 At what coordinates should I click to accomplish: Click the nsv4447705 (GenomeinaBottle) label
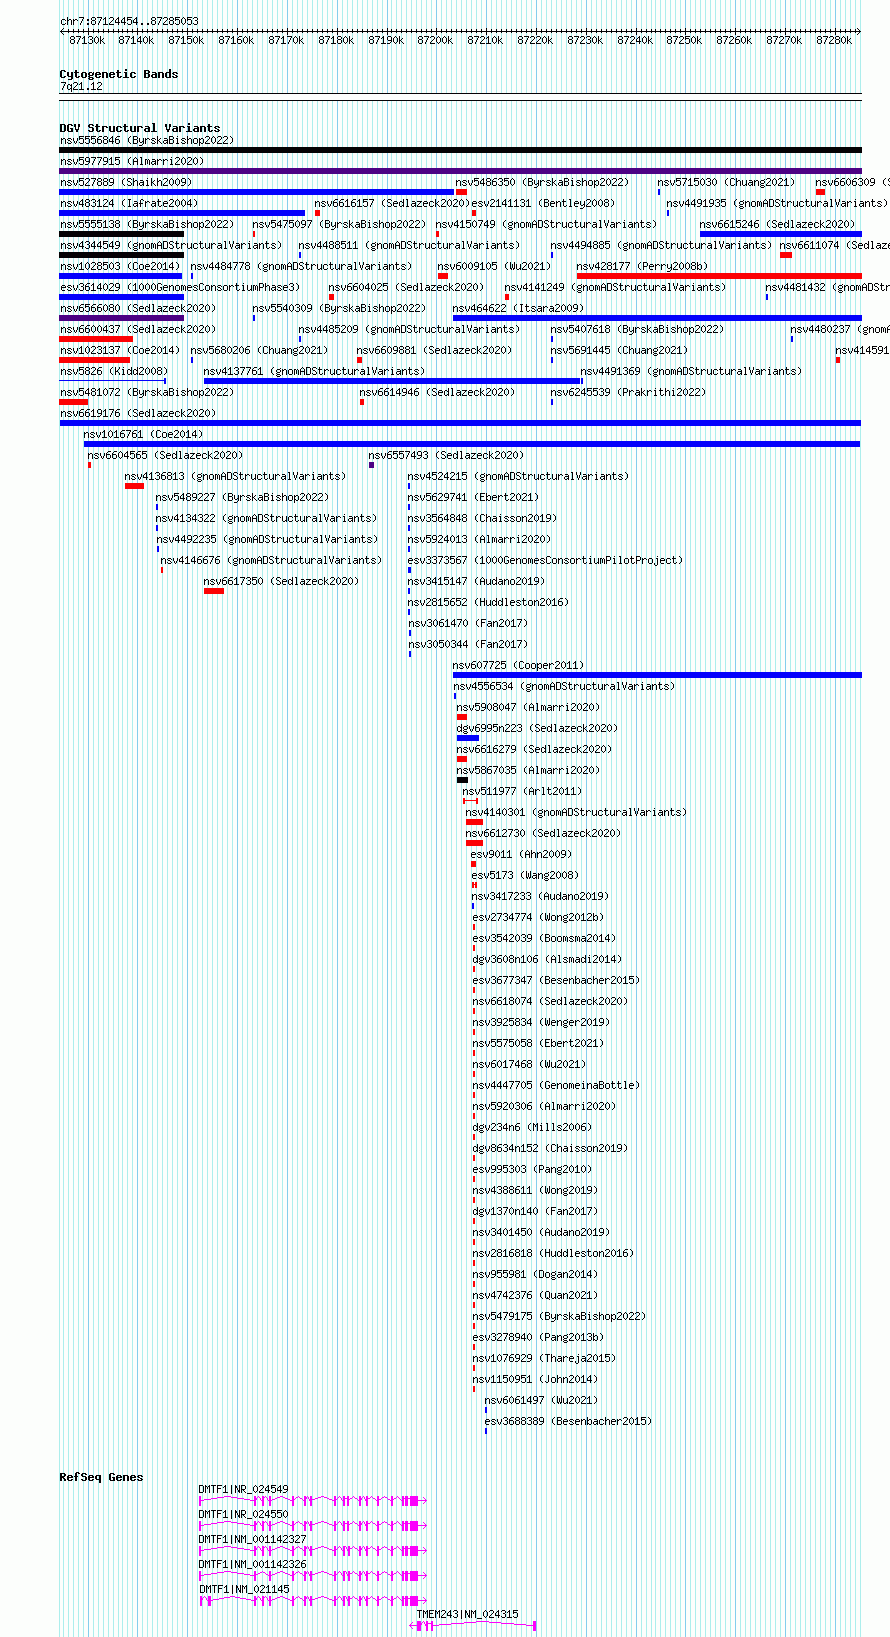click(556, 1085)
